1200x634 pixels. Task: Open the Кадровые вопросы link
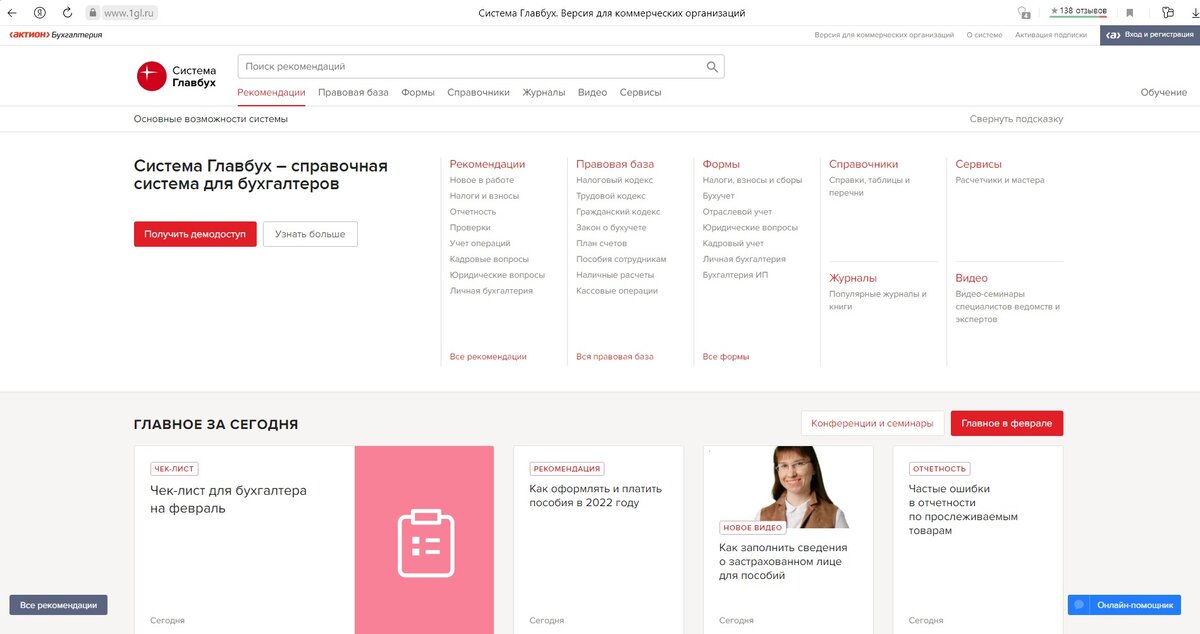pos(489,259)
